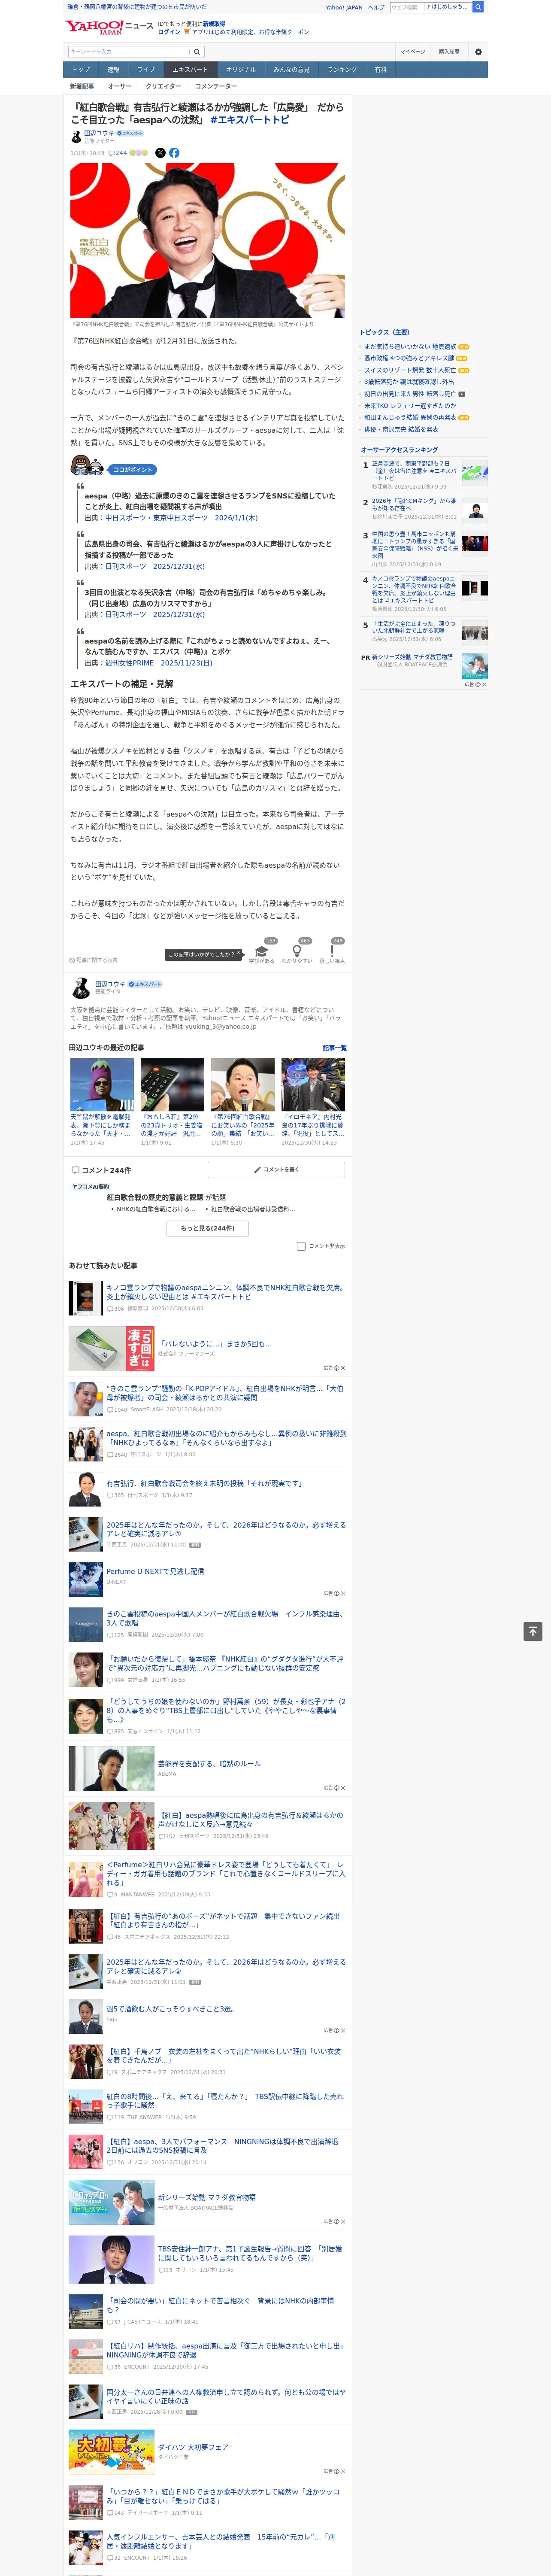Open the トップ tab
This screenshot has width=551, height=2576.
point(81,70)
